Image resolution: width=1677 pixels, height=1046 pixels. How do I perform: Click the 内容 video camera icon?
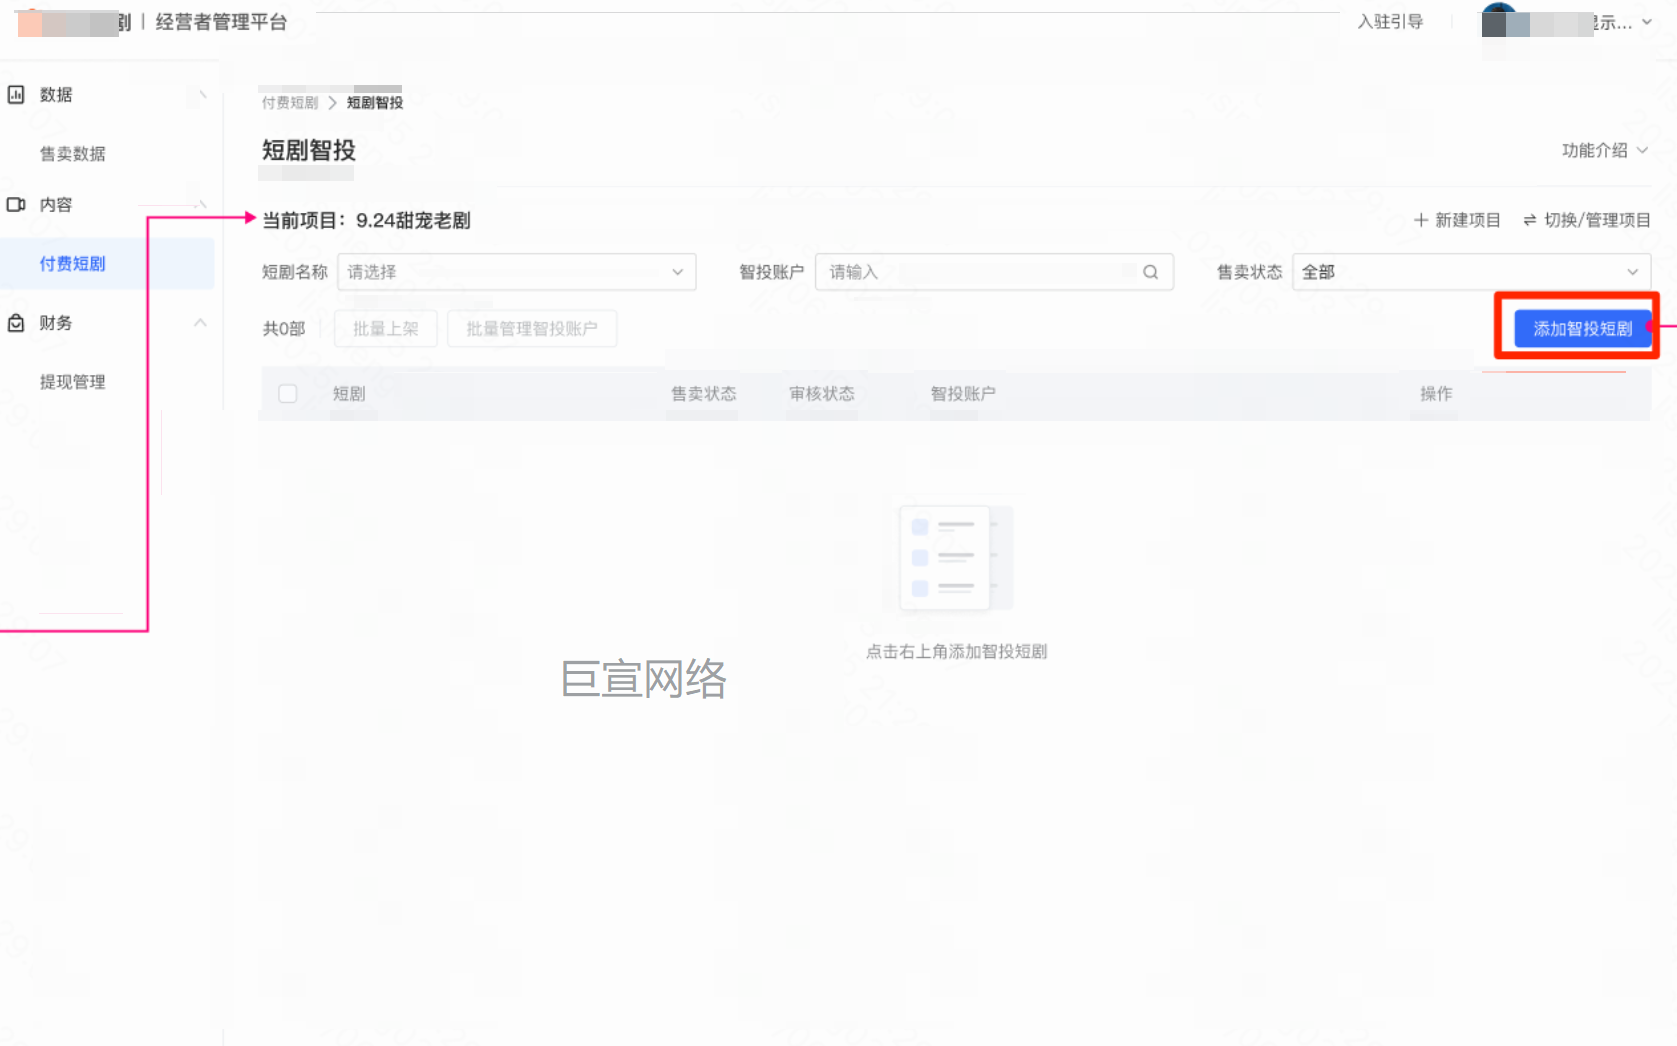pos(15,204)
